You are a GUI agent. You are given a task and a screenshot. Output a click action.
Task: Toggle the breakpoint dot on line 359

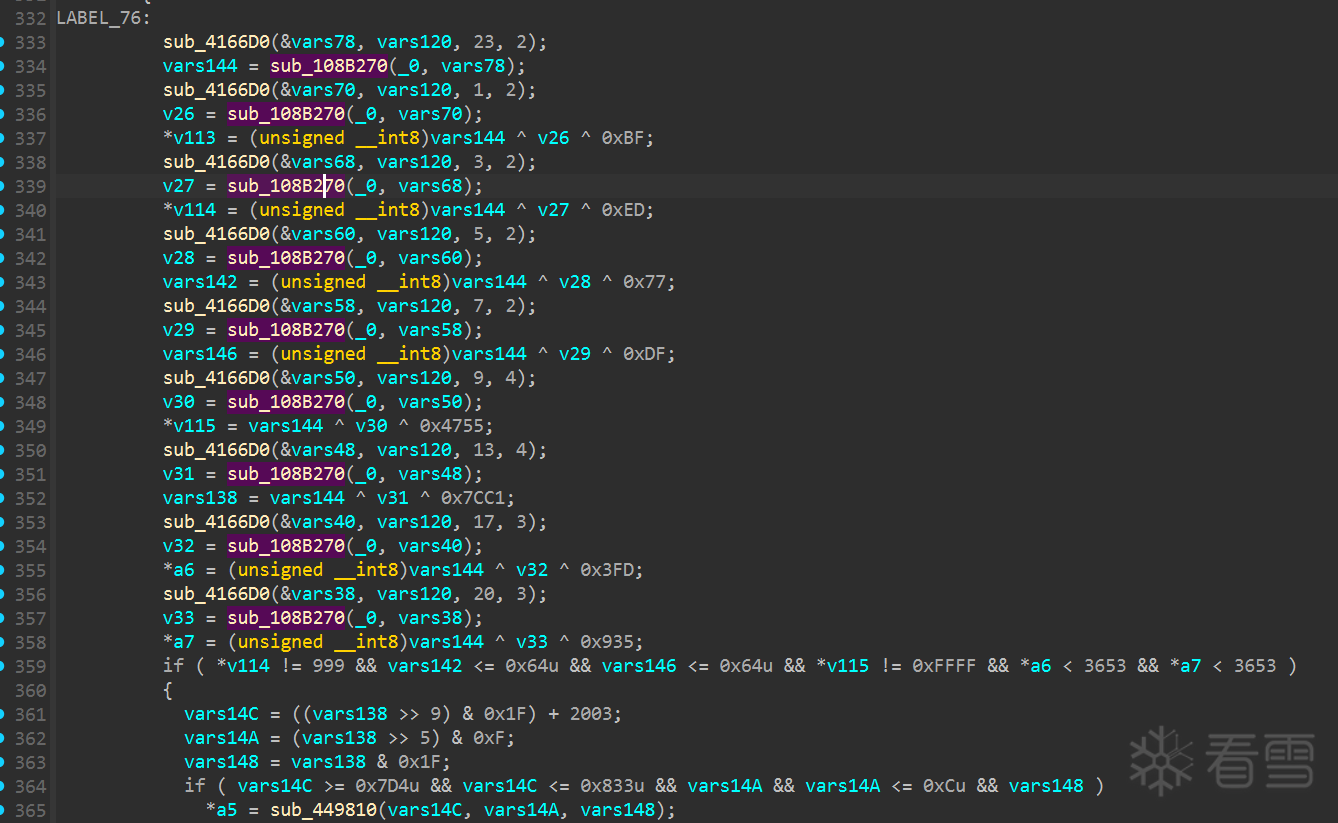tap(3, 666)
